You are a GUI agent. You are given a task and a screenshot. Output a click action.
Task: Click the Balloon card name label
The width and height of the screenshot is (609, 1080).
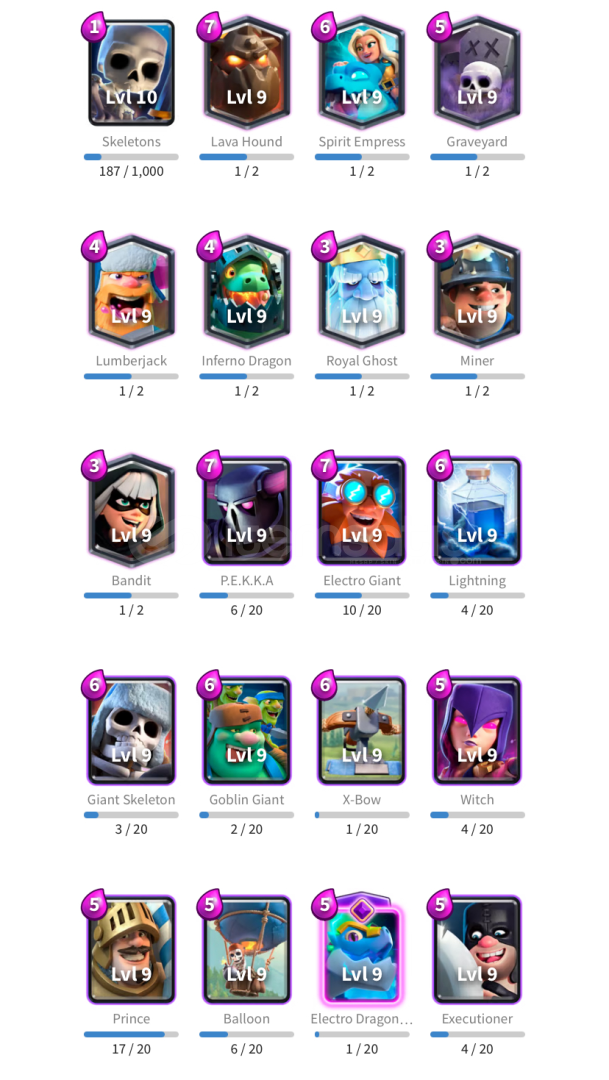coord(247,1019)
